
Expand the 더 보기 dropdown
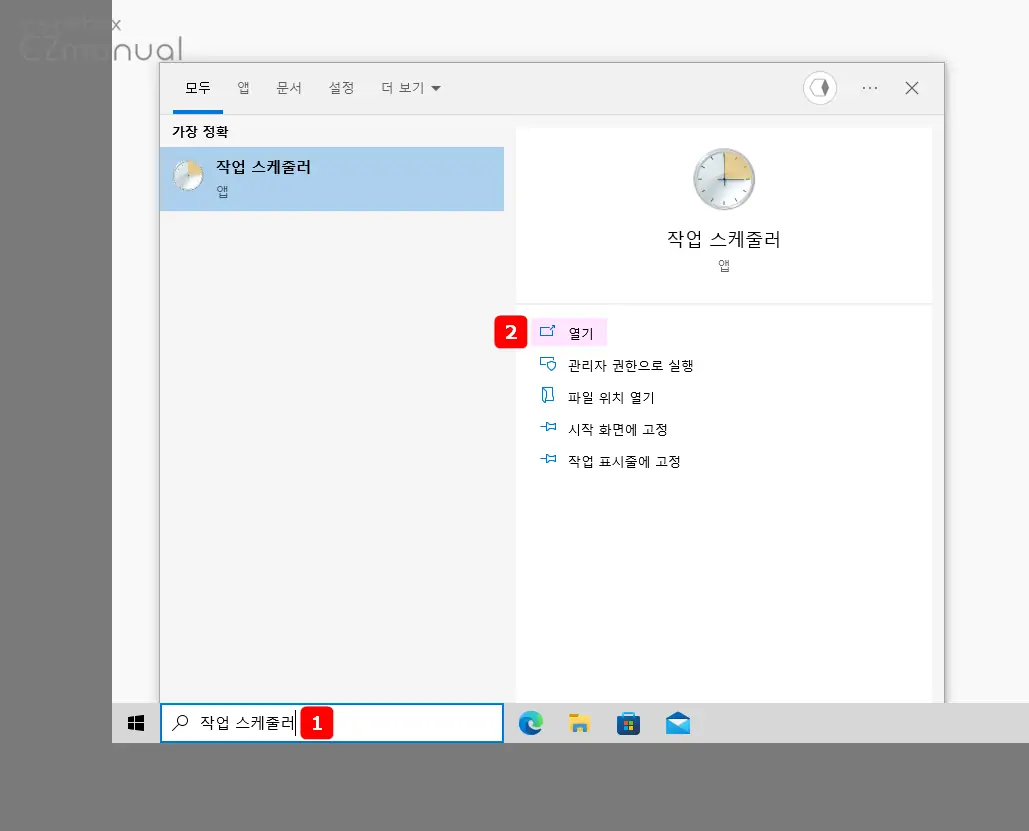[x=411, y=88]
